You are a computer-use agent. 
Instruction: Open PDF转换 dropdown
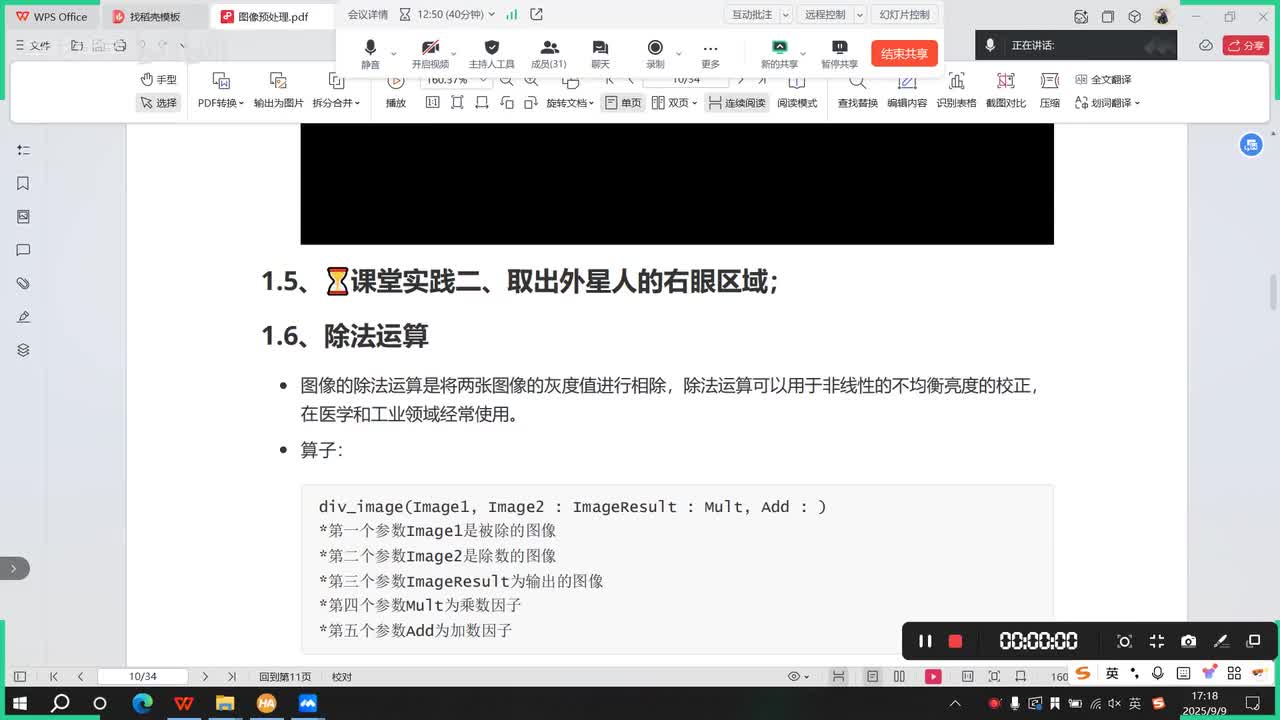tap(221, 90)
